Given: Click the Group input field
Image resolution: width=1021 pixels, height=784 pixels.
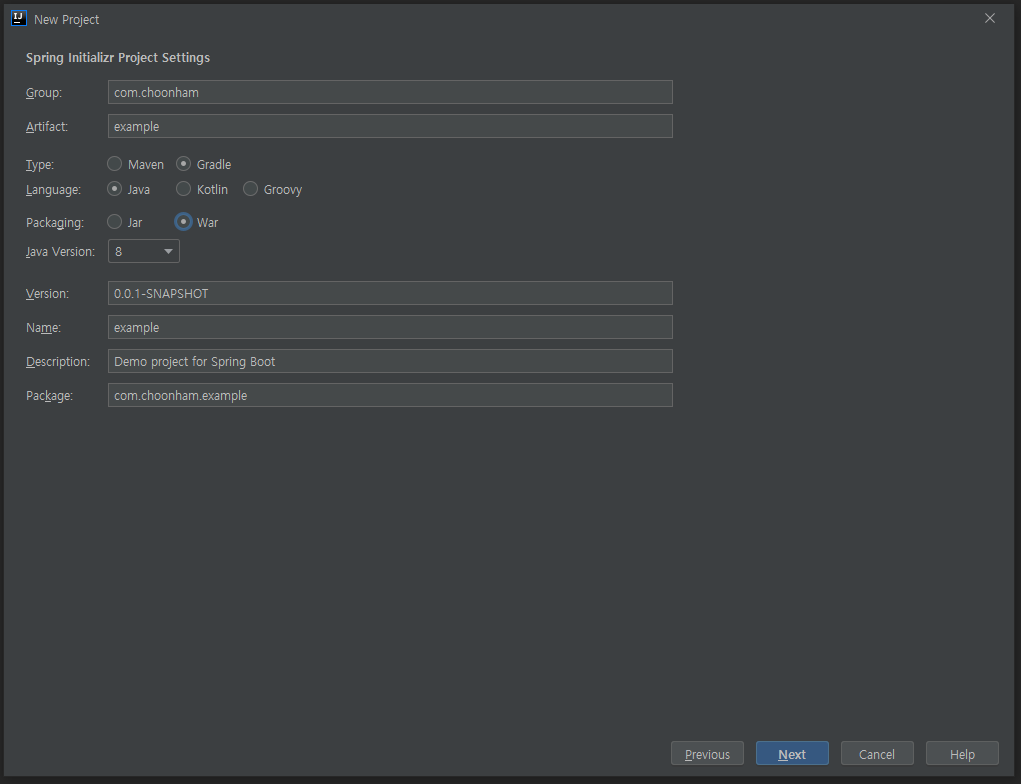Looking at the screenshot, I should pos(390,92).
